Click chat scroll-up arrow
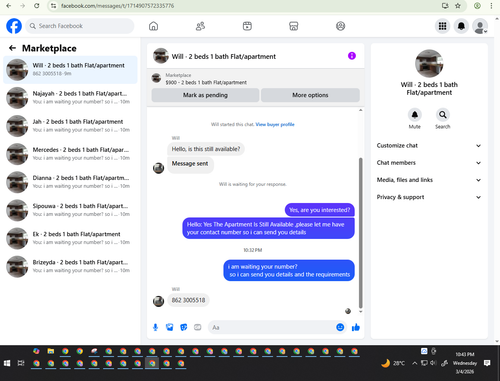Screen dimensions: 500x381 (x=360, y=110)
